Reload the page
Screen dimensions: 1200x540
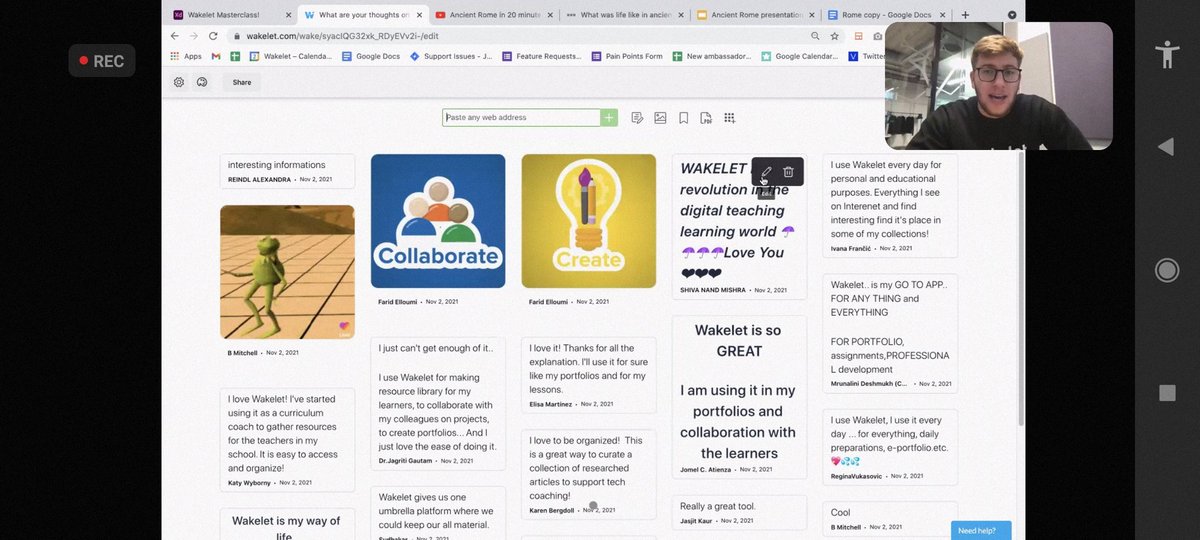click(213, 36)
